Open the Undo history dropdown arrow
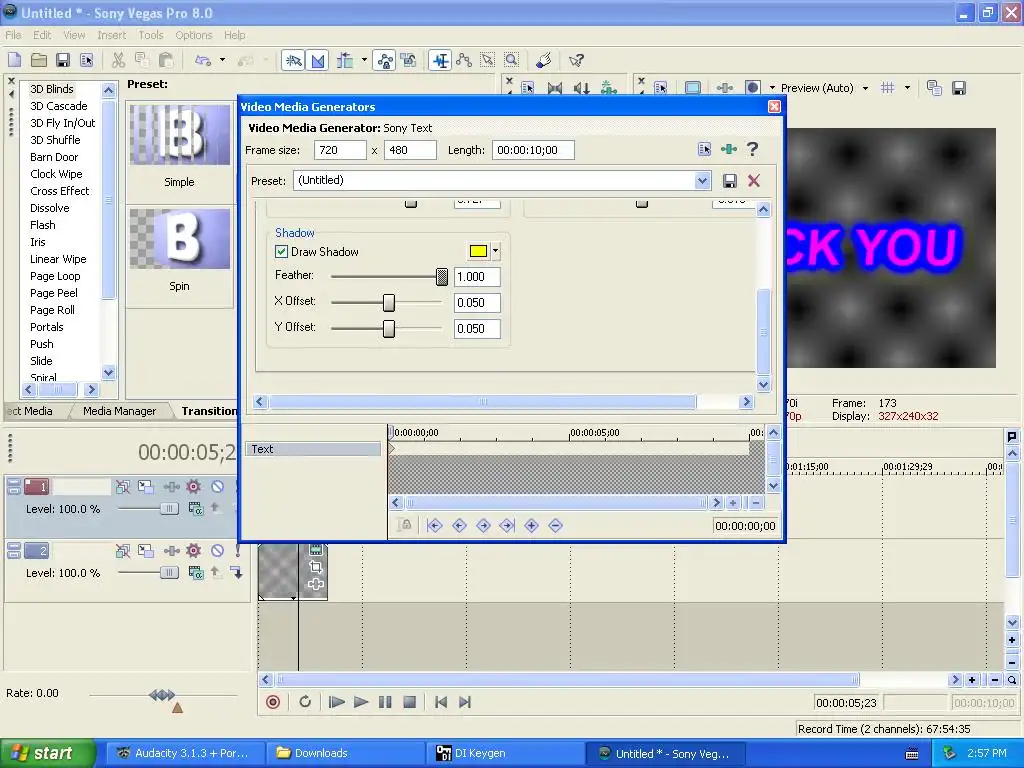 pos(222,61)
